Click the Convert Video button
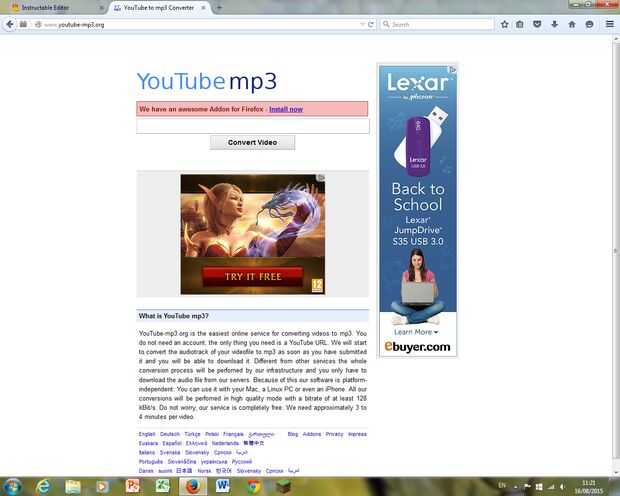Viewport: 620px width, 496px height. click(252, 142)
